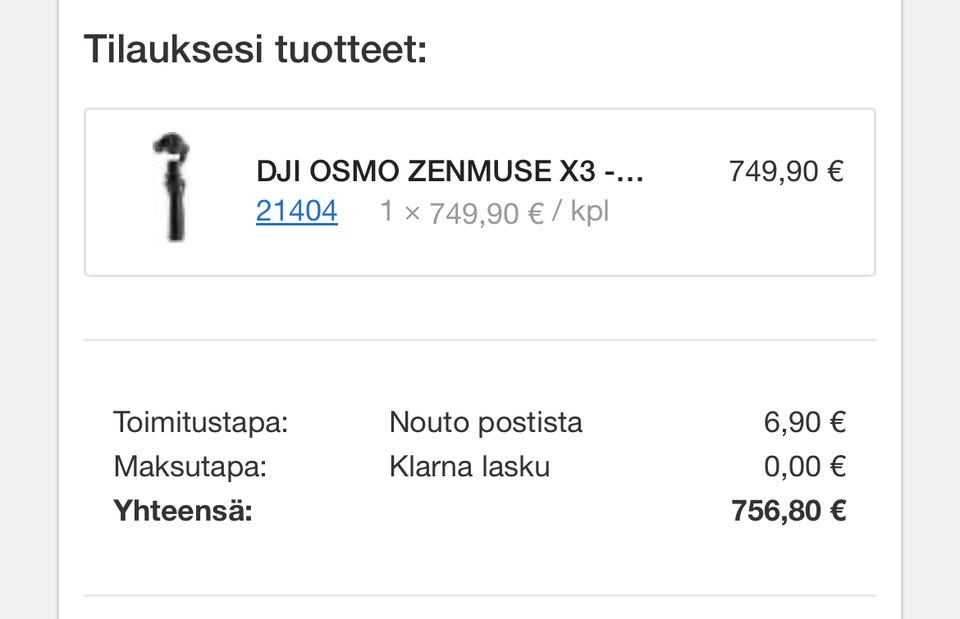Viewport: 960px width, 619px height.
Task: Select the "Nouto postista" delivery method
Action: pos(485,422)
